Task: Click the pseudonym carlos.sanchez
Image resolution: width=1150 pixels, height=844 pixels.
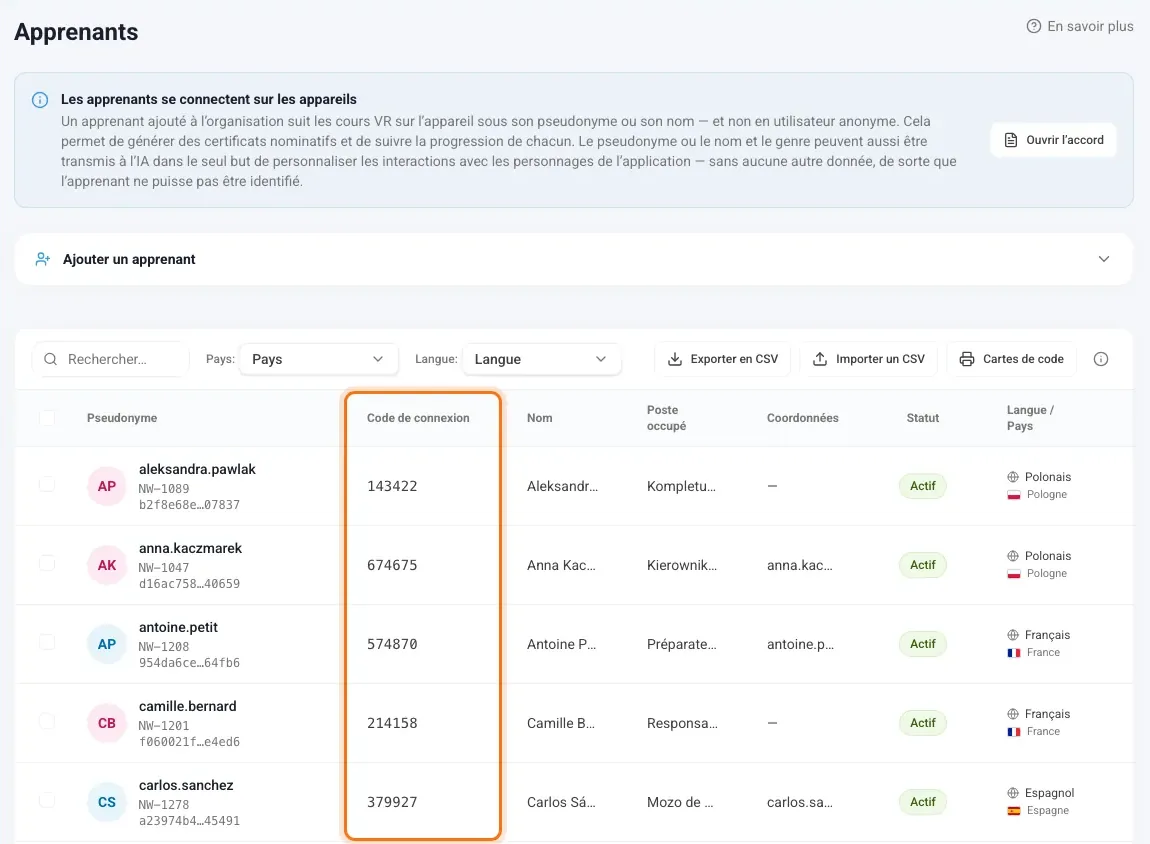Action: [186, 785]
